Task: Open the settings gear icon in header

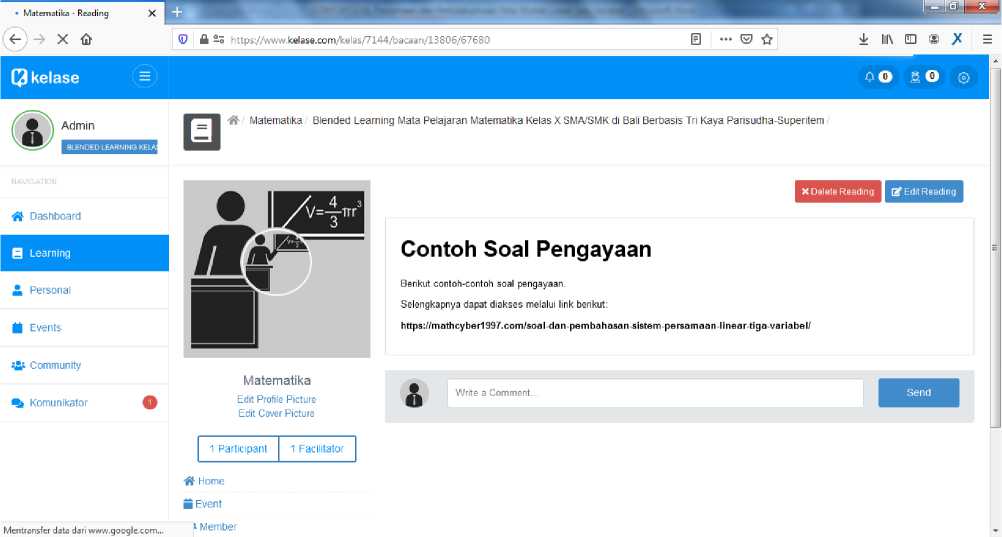Action: click(964, 77)
